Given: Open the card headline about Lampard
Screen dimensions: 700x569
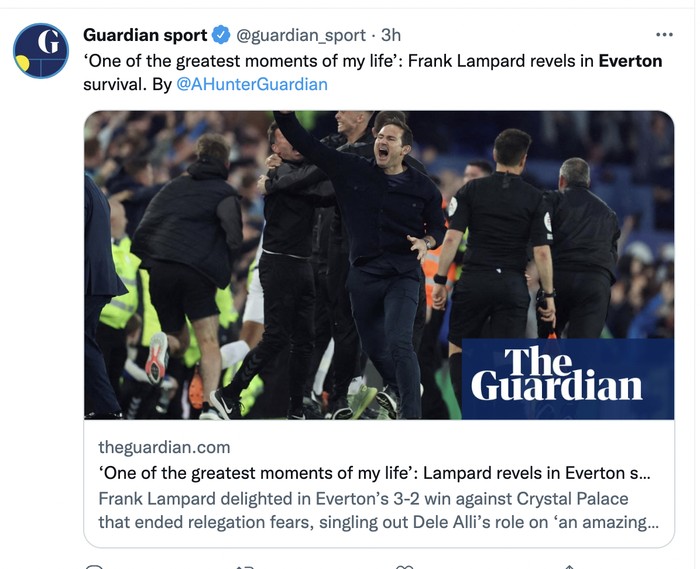Looking at the screenshot, I should tap(374, 472).
